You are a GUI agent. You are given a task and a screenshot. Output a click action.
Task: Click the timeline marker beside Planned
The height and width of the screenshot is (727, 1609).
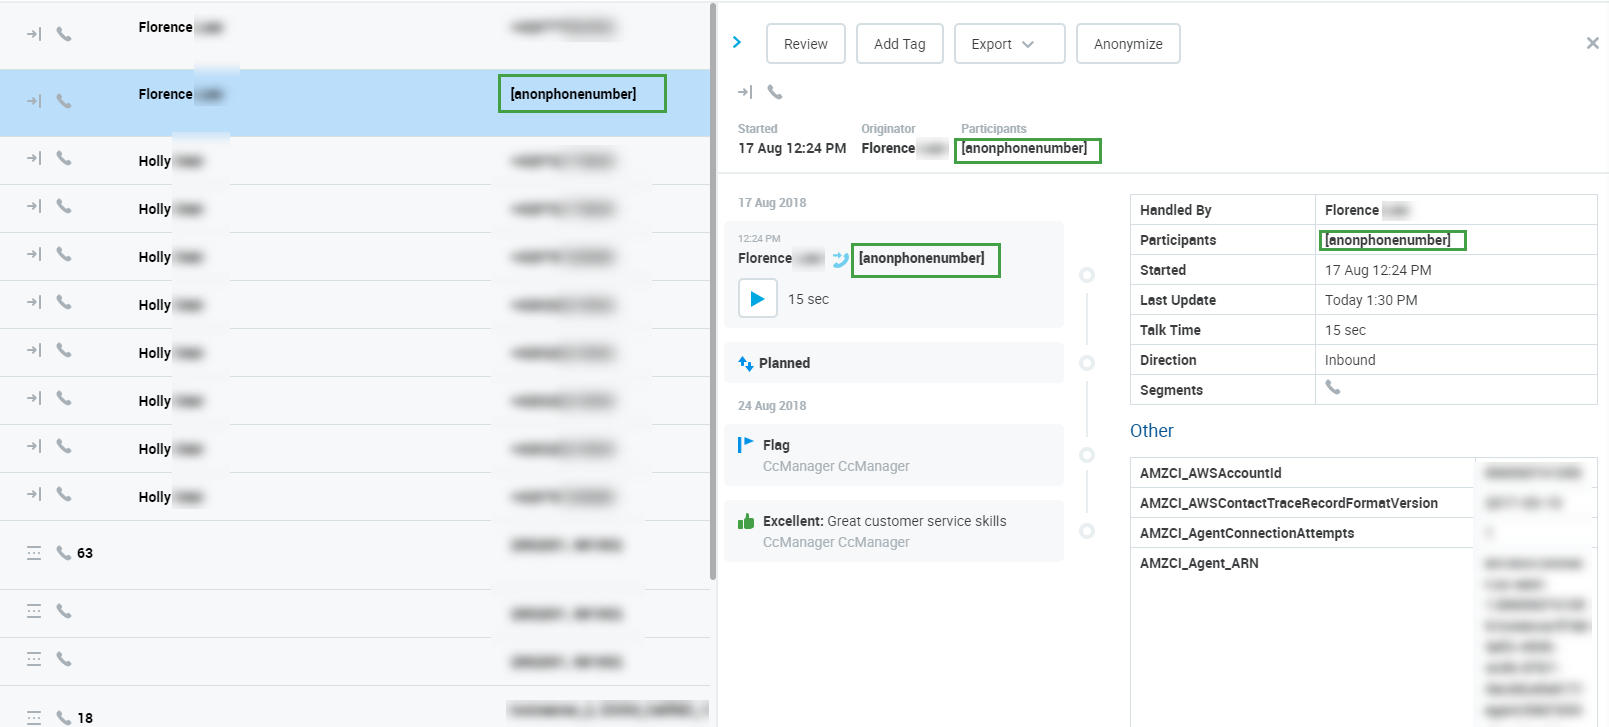click(x=1087, y=363)
